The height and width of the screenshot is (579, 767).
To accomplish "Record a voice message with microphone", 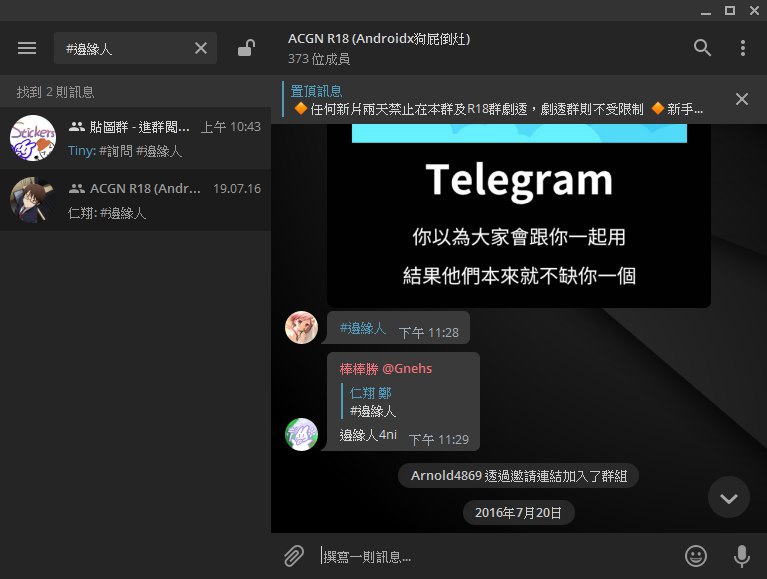I will (x=742, y=556).
